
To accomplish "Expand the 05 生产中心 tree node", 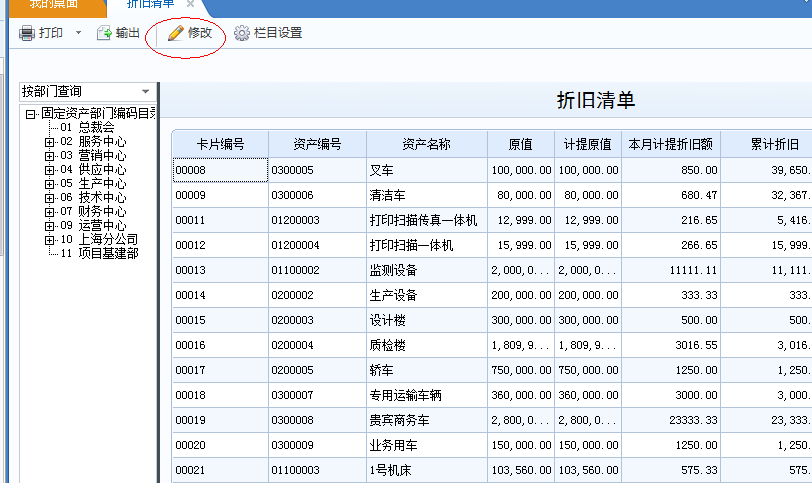I will point(49,184).
